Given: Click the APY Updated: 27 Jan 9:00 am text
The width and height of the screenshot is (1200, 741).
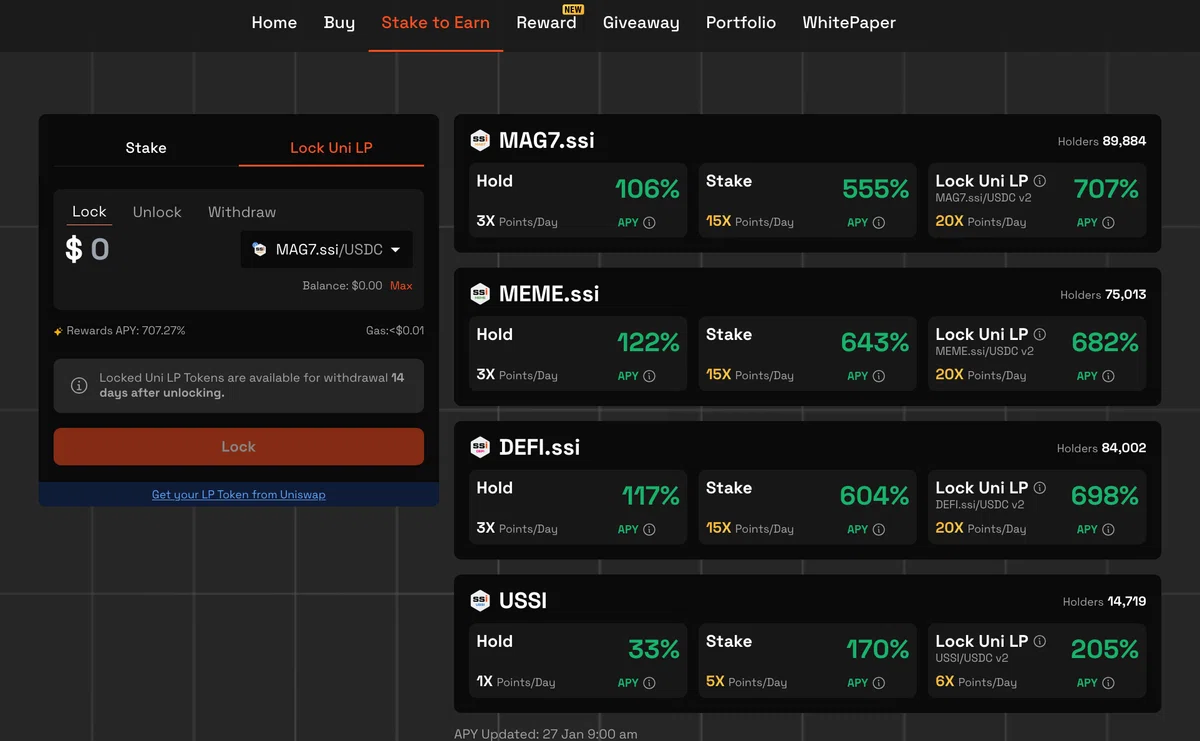Looking at the screenshot, I should coord(546,734).
